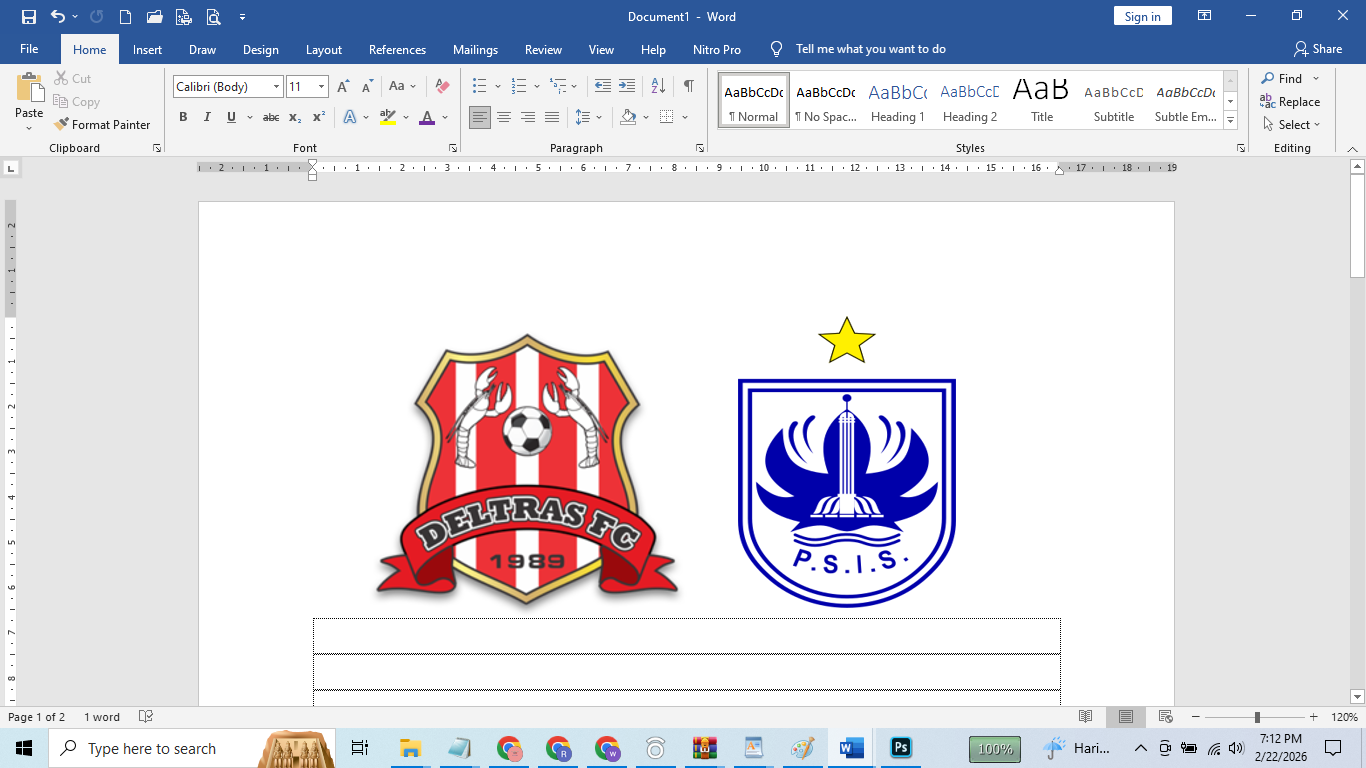Image resolution: width=1366 pixels, height=768 pixels.
Task: Apply borders to the selection
Action: pos(667,117)
